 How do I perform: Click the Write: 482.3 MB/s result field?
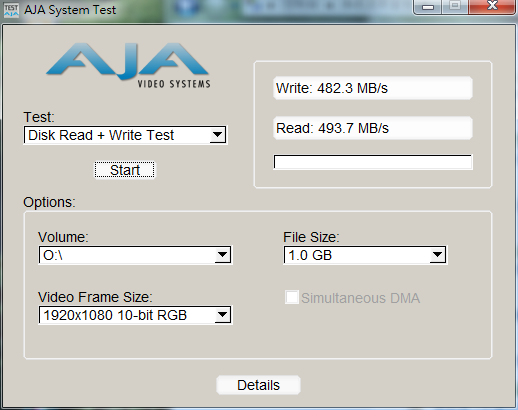pos(373,88)
